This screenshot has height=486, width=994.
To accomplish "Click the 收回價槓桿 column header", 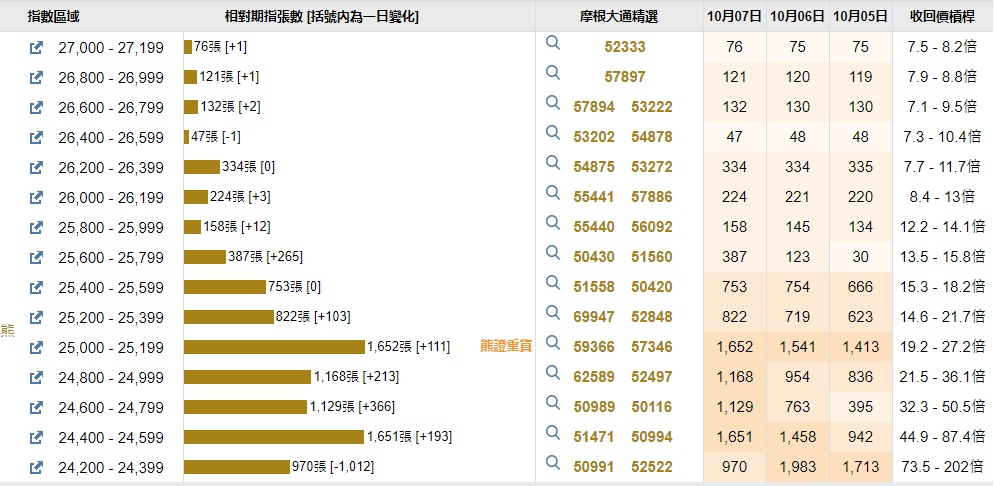I will [943, 16].
